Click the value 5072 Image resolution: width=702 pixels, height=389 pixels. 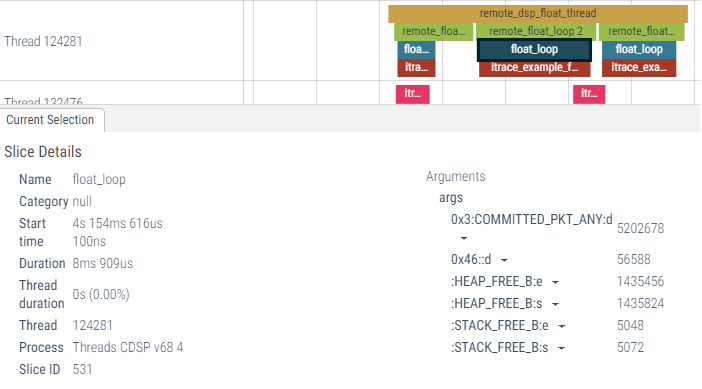(x=630, y=347)
